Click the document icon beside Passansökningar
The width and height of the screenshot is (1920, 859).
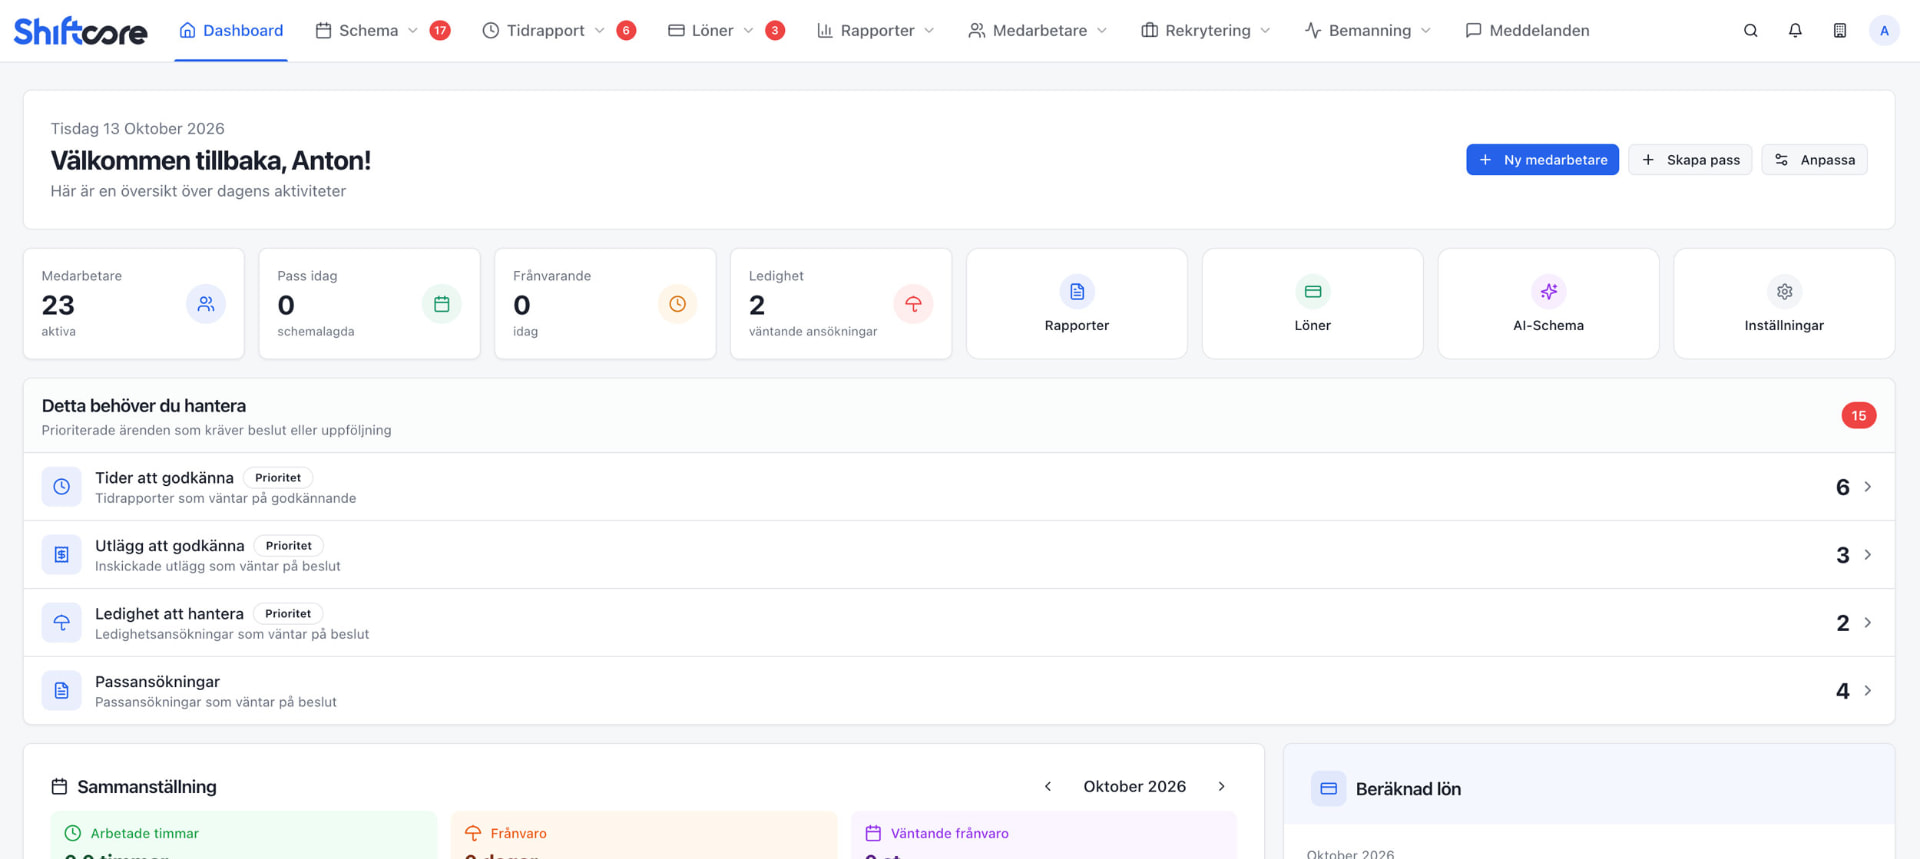(x=62, y=691)
